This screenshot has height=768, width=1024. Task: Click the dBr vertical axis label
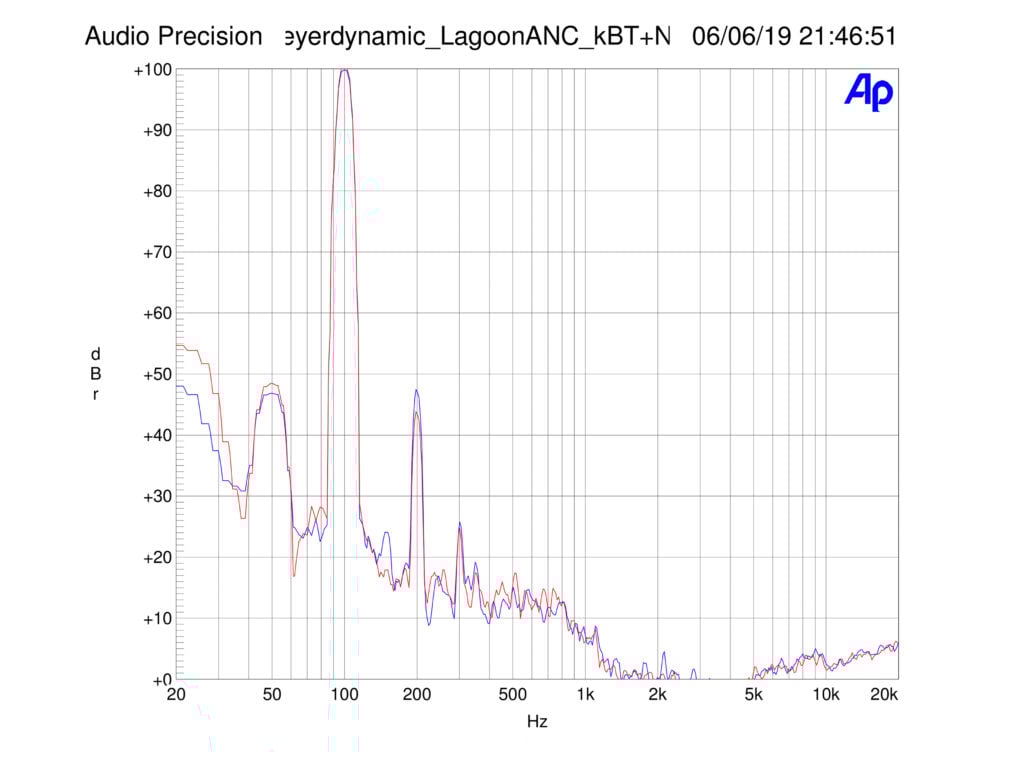pyautogui.click(x=95, y=374)
